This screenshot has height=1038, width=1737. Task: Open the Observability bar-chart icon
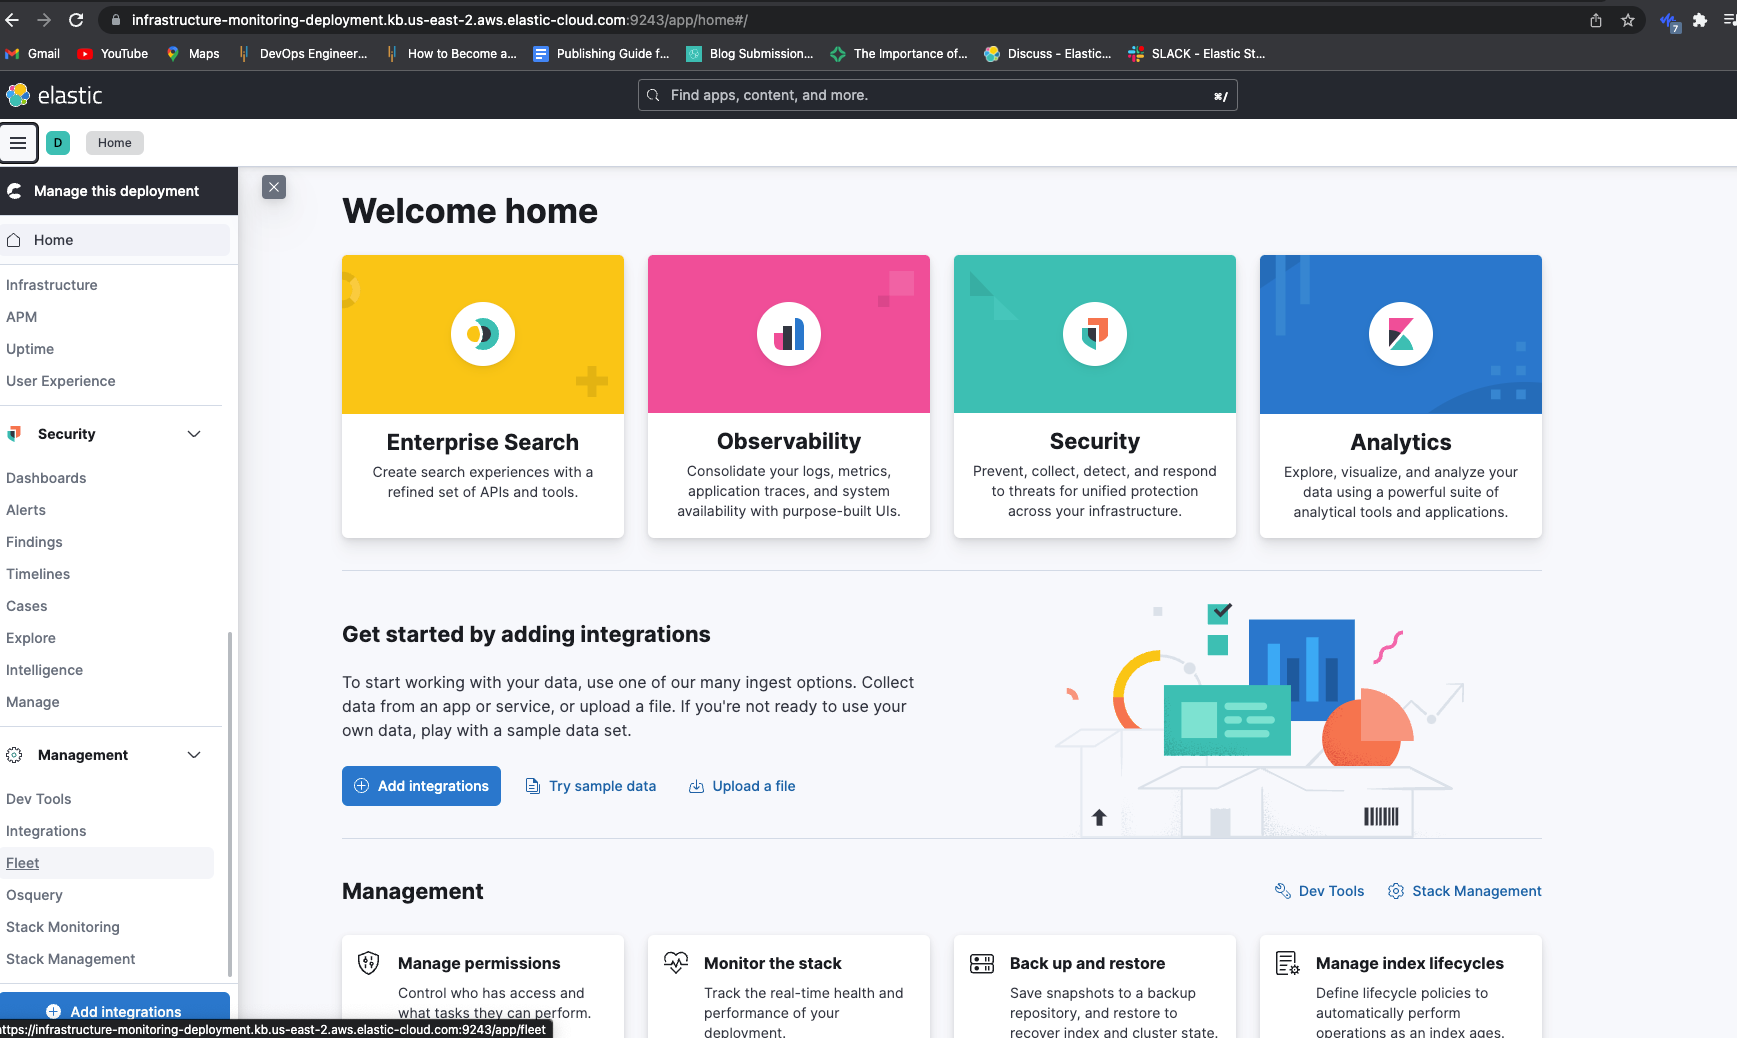tap(789, 334)
